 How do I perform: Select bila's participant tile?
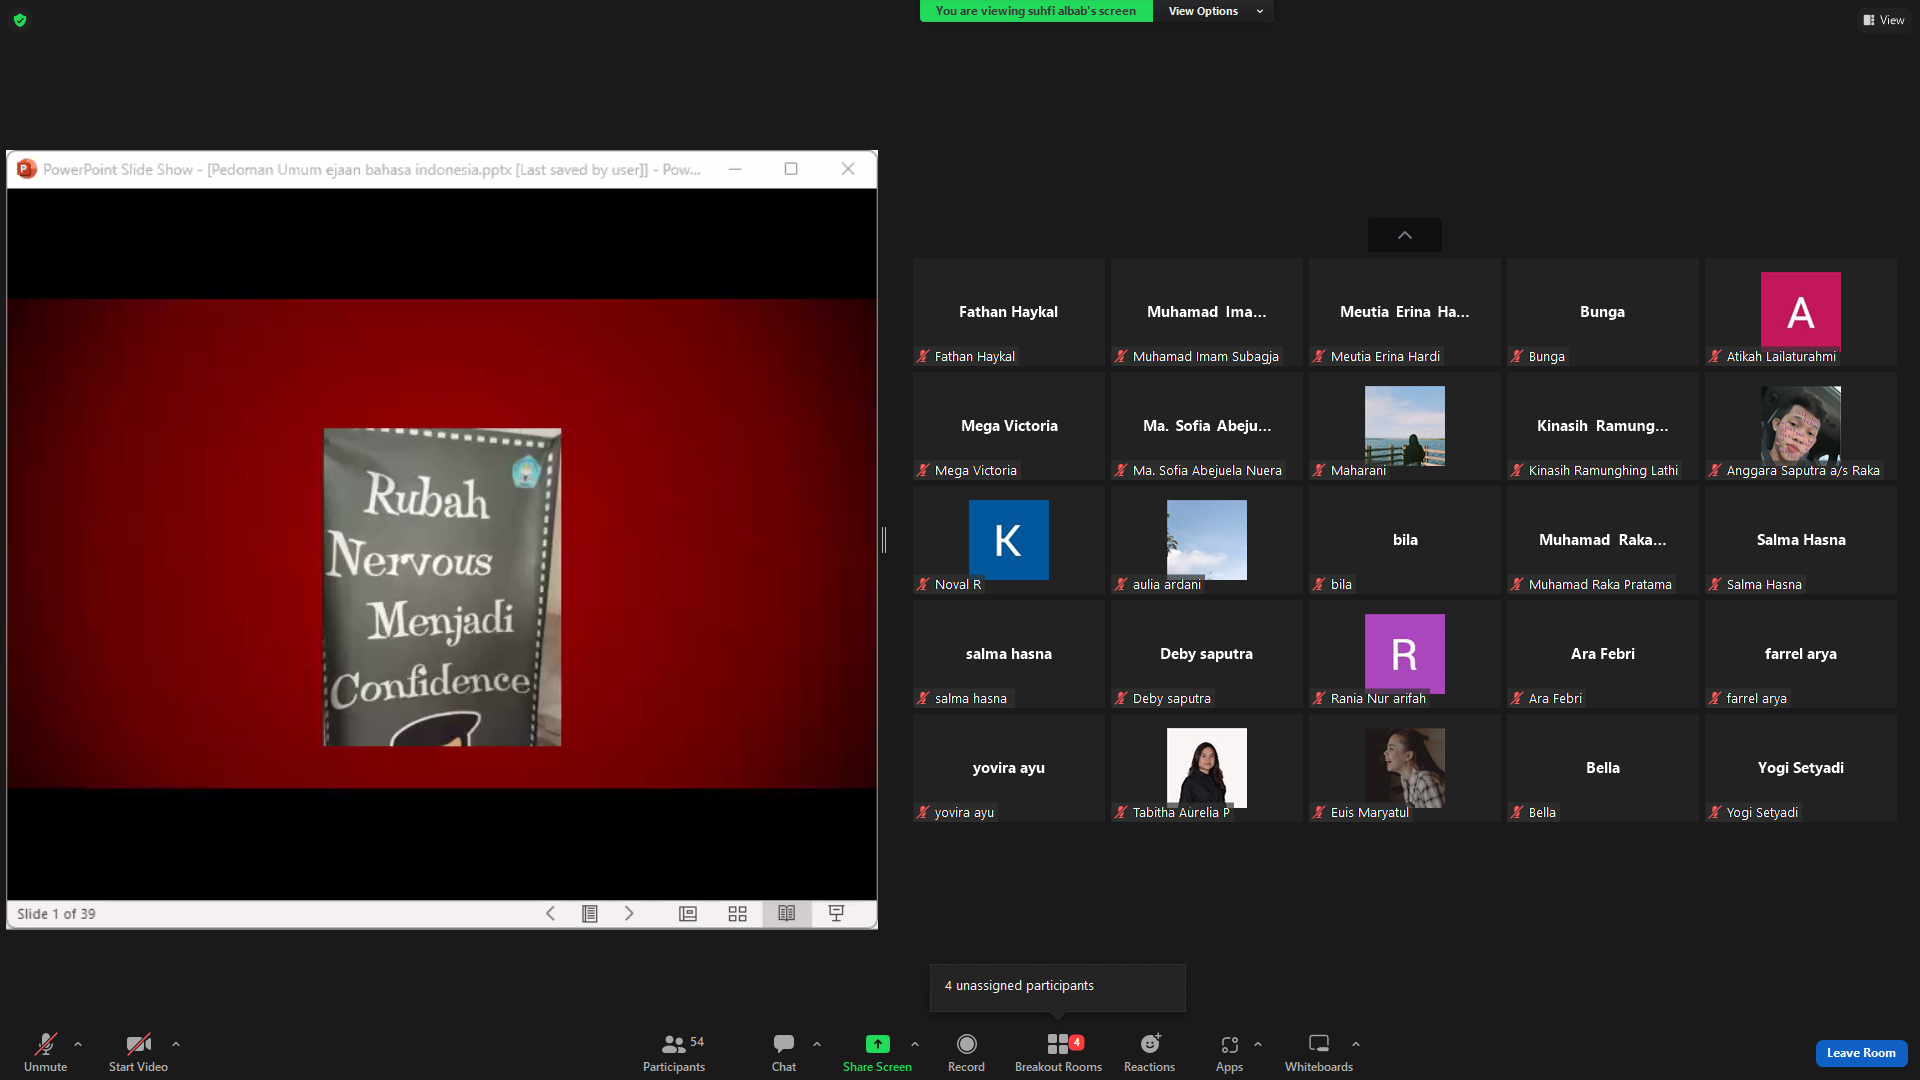click(x=1405, y=540)
